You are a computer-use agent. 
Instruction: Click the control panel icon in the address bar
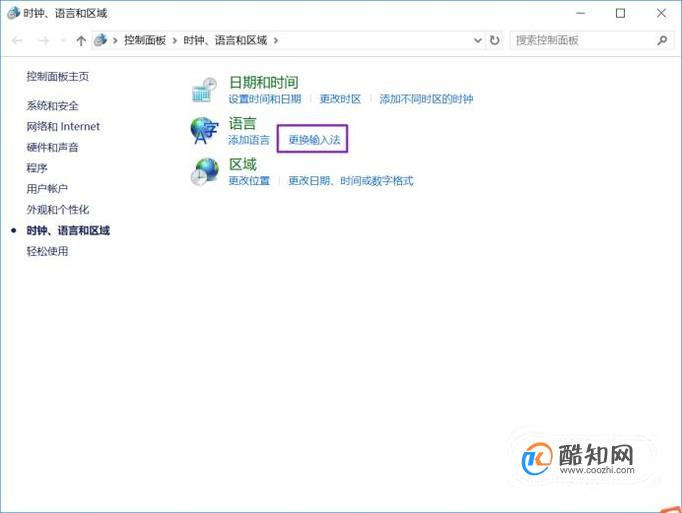pyautogui.click(x=100, y=40)
